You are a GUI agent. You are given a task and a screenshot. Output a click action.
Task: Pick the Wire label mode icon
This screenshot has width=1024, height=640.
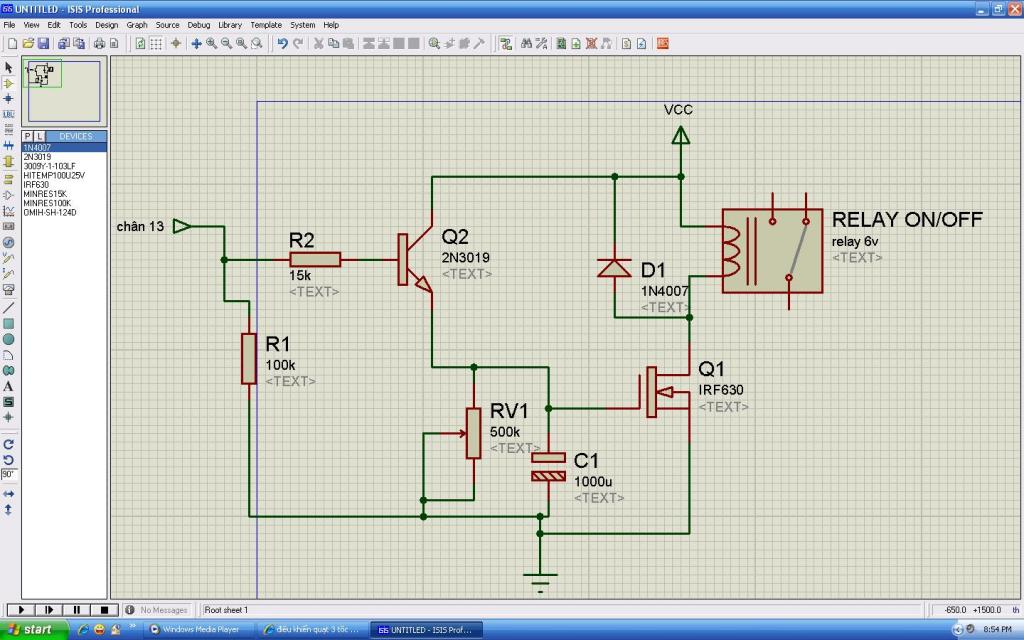click(x=8, y=114)
